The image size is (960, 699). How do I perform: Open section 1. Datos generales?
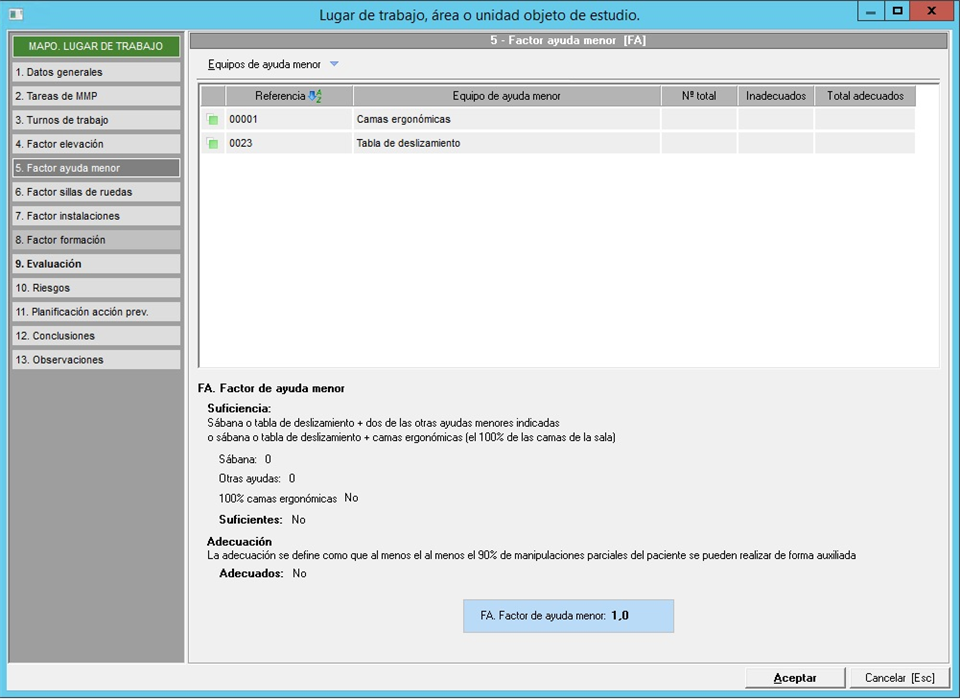tap(96, 72)
